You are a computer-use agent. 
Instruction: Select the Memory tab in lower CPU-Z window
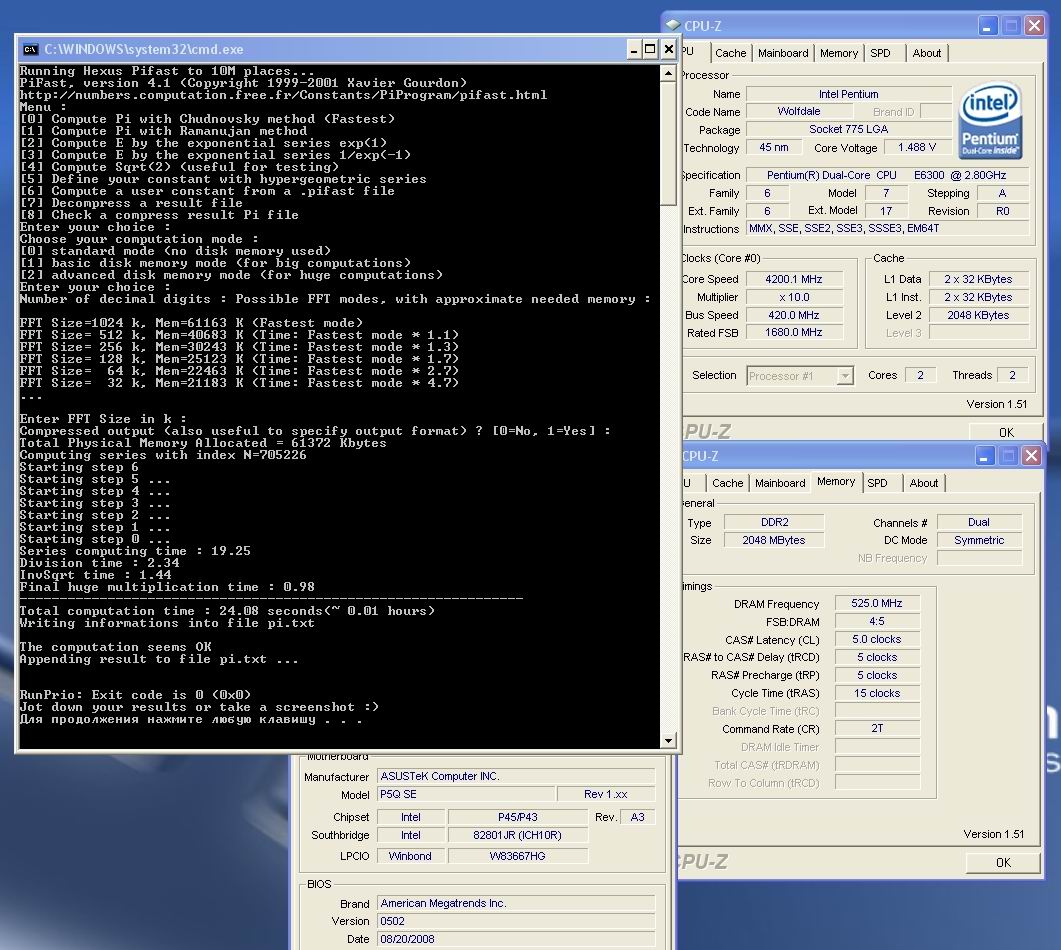click(x=836, y=482)
